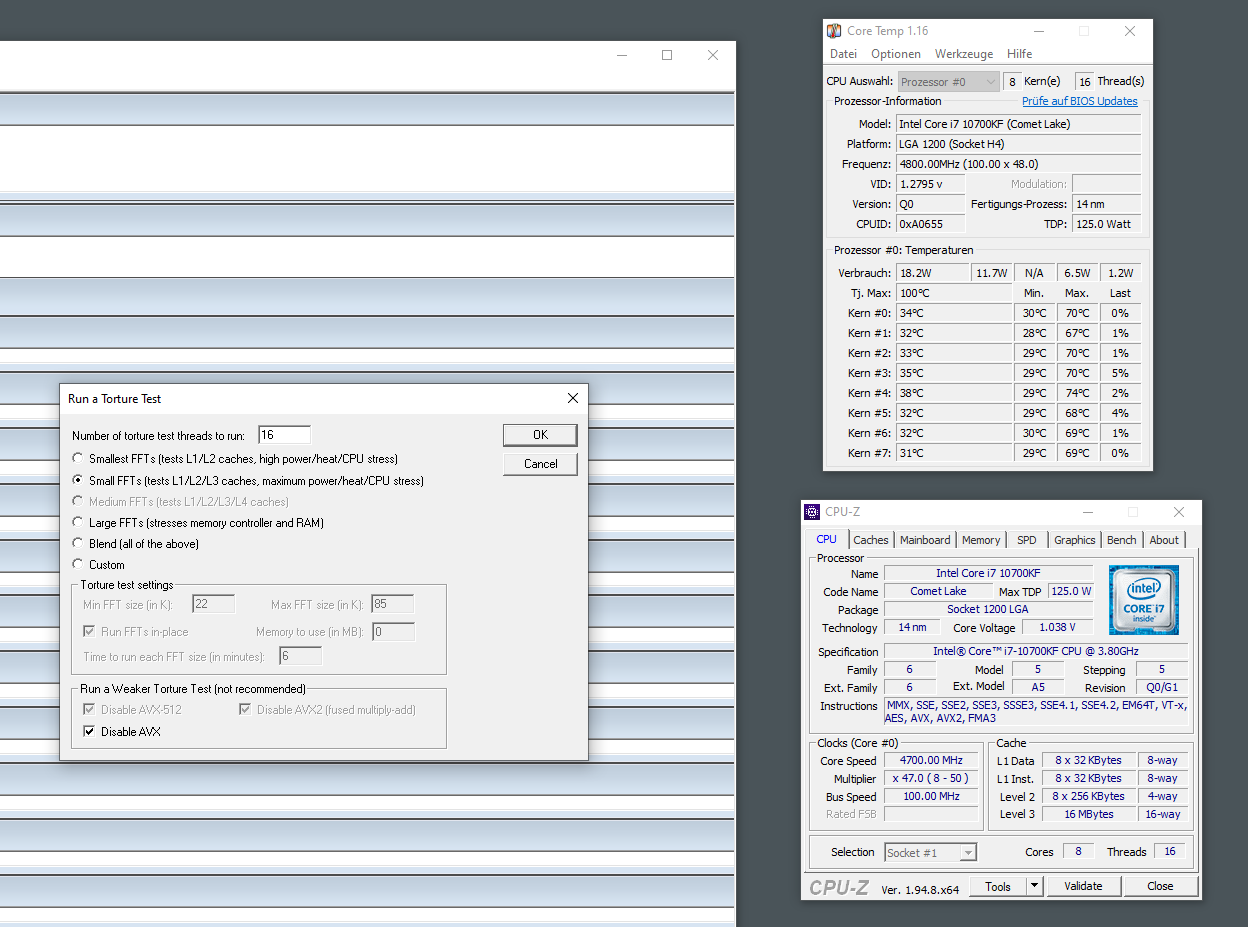
Task: Click the Platform value LGA 1200 (Socket H4)
Action: tap(1018, 144)
